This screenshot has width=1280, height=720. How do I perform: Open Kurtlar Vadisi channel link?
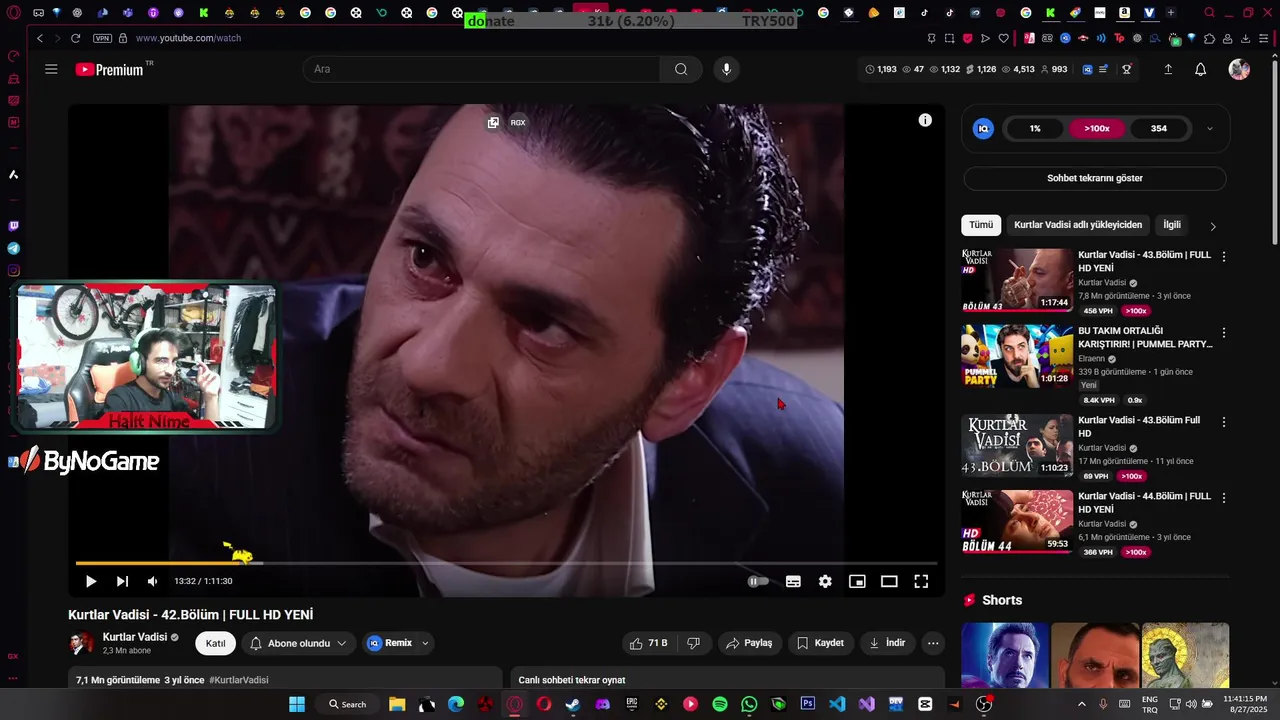135,637
